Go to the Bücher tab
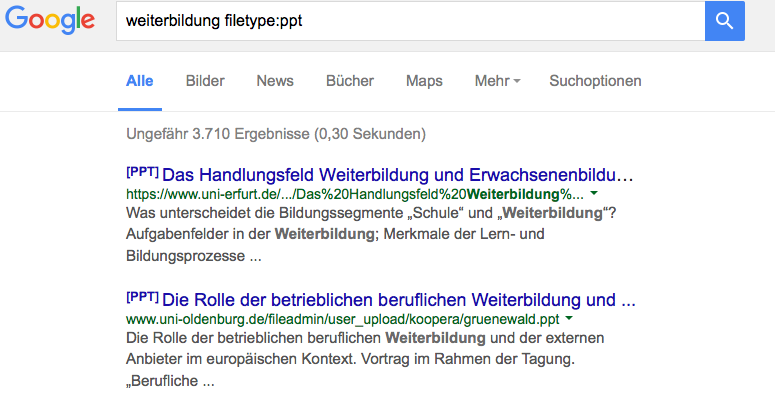This screenshot has width=775, height=398. [x=350, y=81]
